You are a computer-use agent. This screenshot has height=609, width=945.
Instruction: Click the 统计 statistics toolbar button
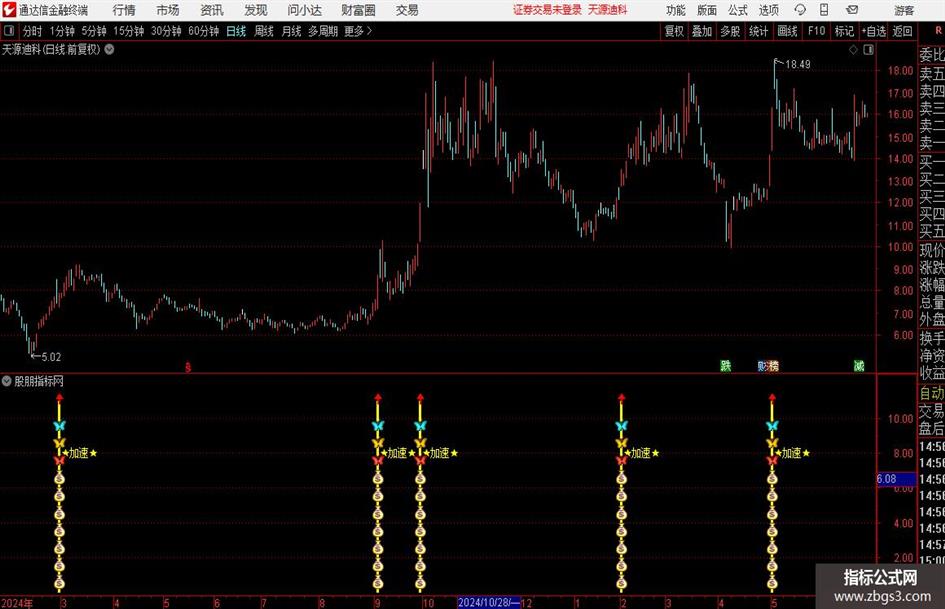pos(758,31)
